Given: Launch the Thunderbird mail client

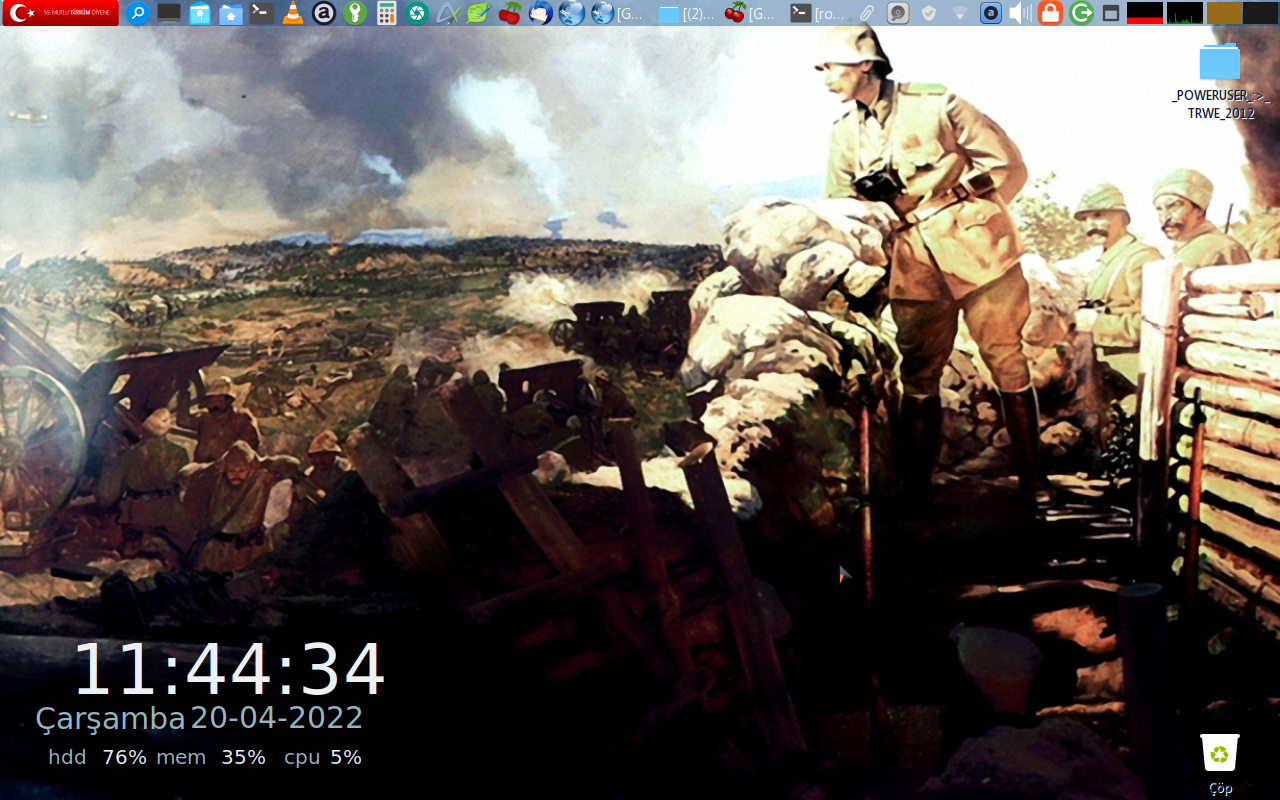Looking at the screenshot, I should pyautogui.click(x=540, y=13).
